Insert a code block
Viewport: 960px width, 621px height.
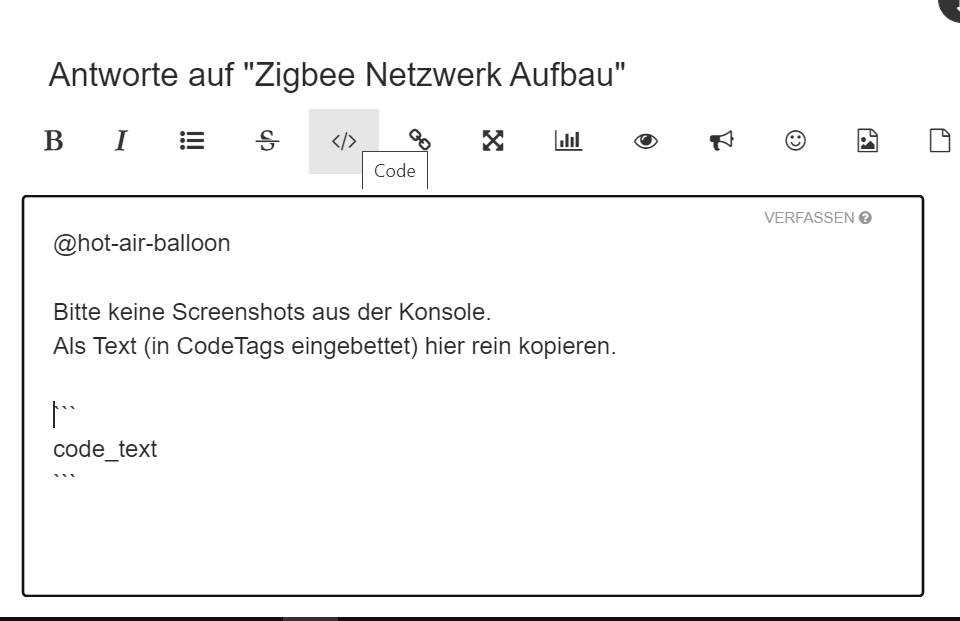pyautogui.click(x=343, y=141)
